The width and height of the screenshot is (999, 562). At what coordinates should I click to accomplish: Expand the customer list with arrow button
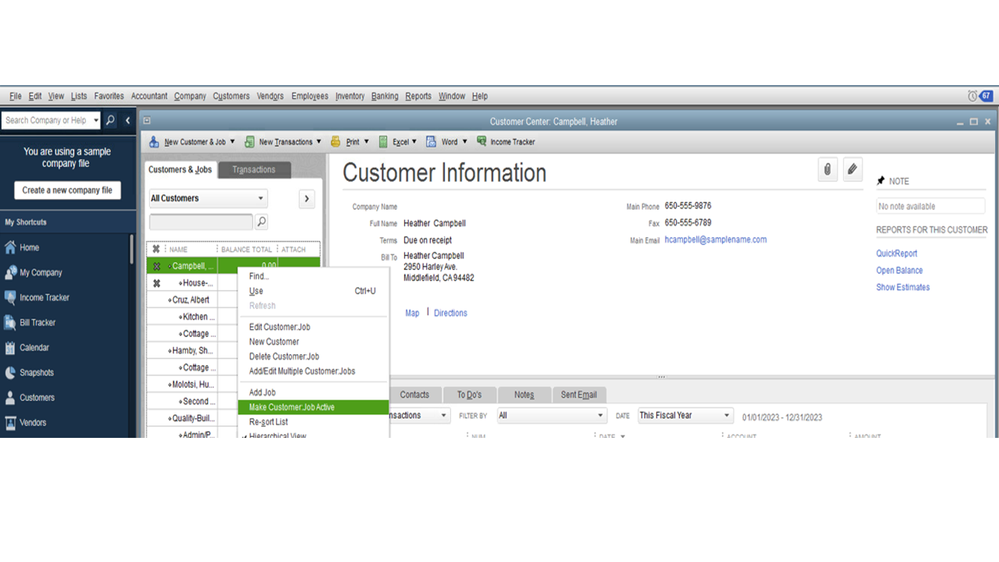306,199
